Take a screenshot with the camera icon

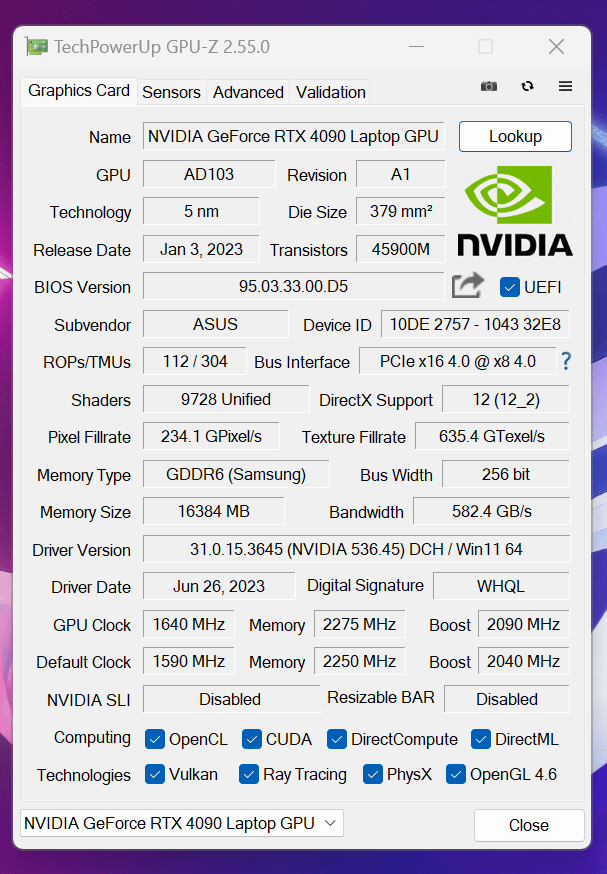[x=489, y=86]
